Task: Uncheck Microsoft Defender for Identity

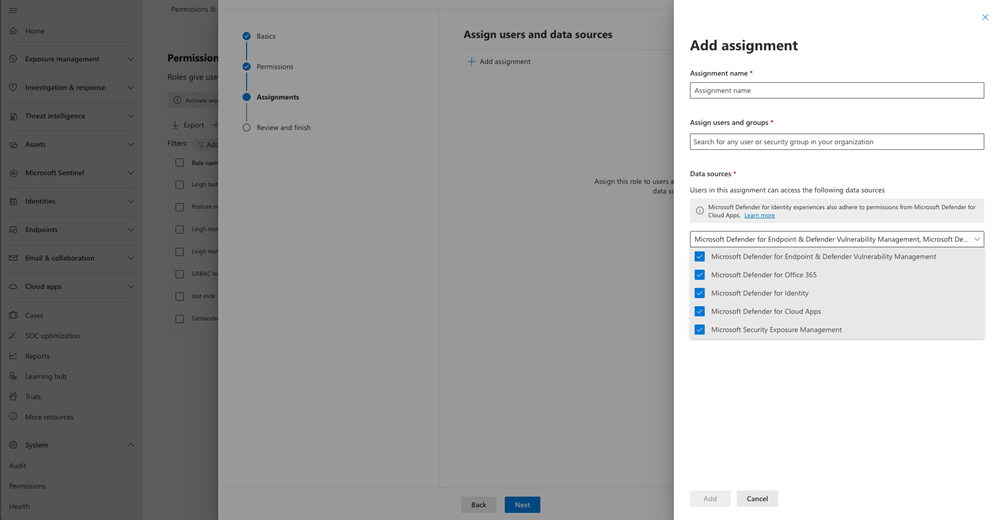Action: pos(700,293)
